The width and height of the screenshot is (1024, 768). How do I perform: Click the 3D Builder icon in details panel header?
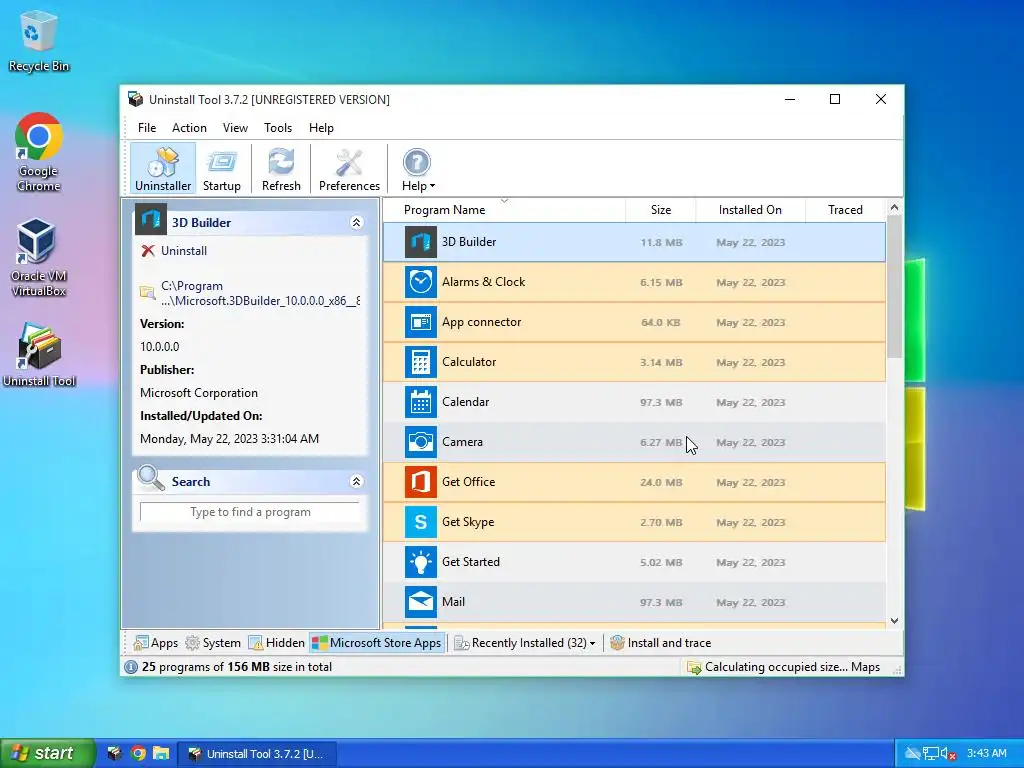click(x=151, y=219)
